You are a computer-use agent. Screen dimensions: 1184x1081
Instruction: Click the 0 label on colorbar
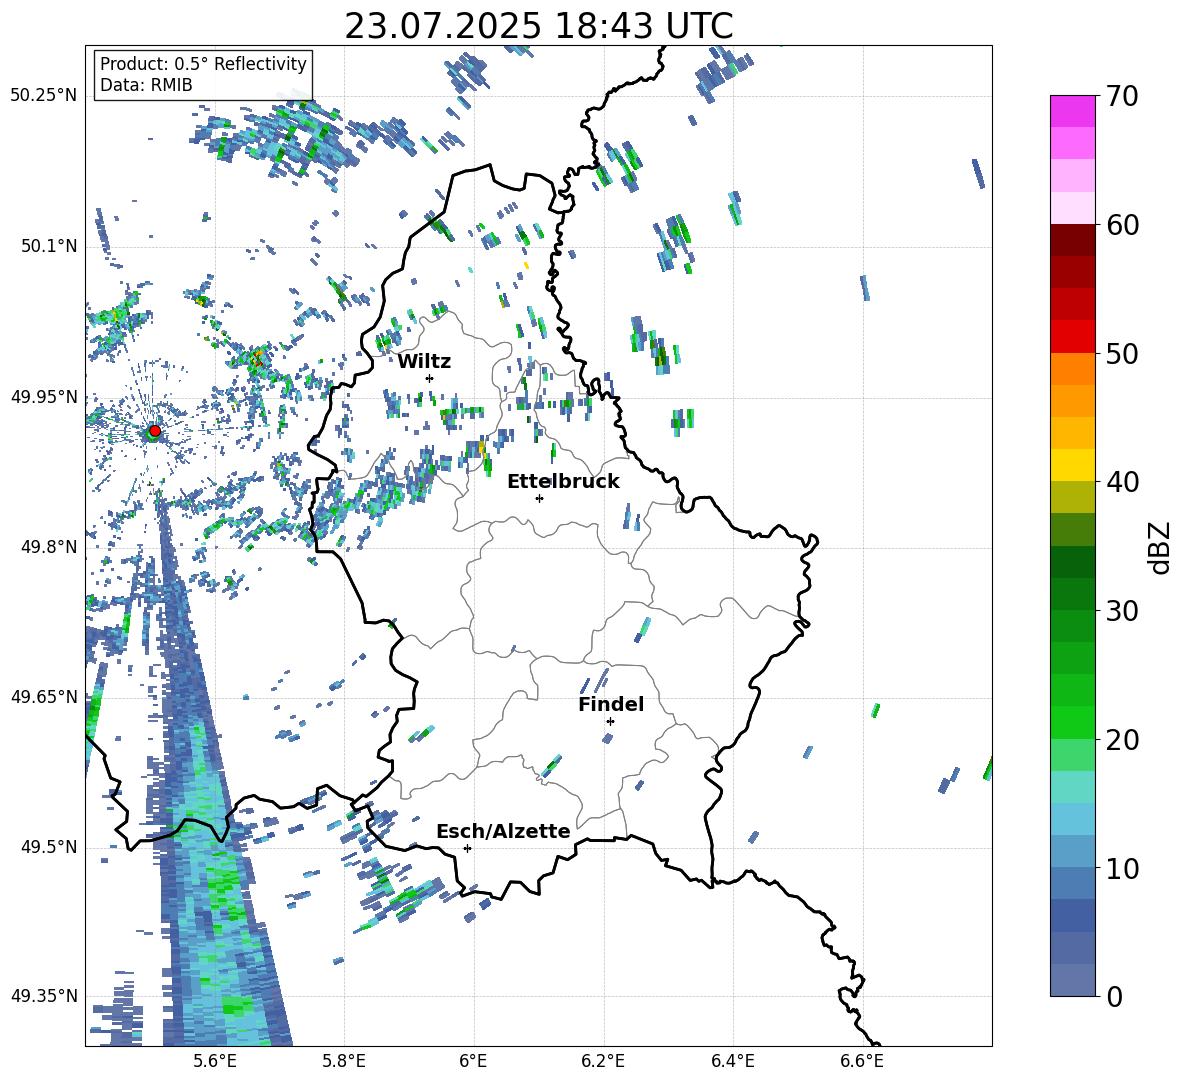[x=1114, y=996]
